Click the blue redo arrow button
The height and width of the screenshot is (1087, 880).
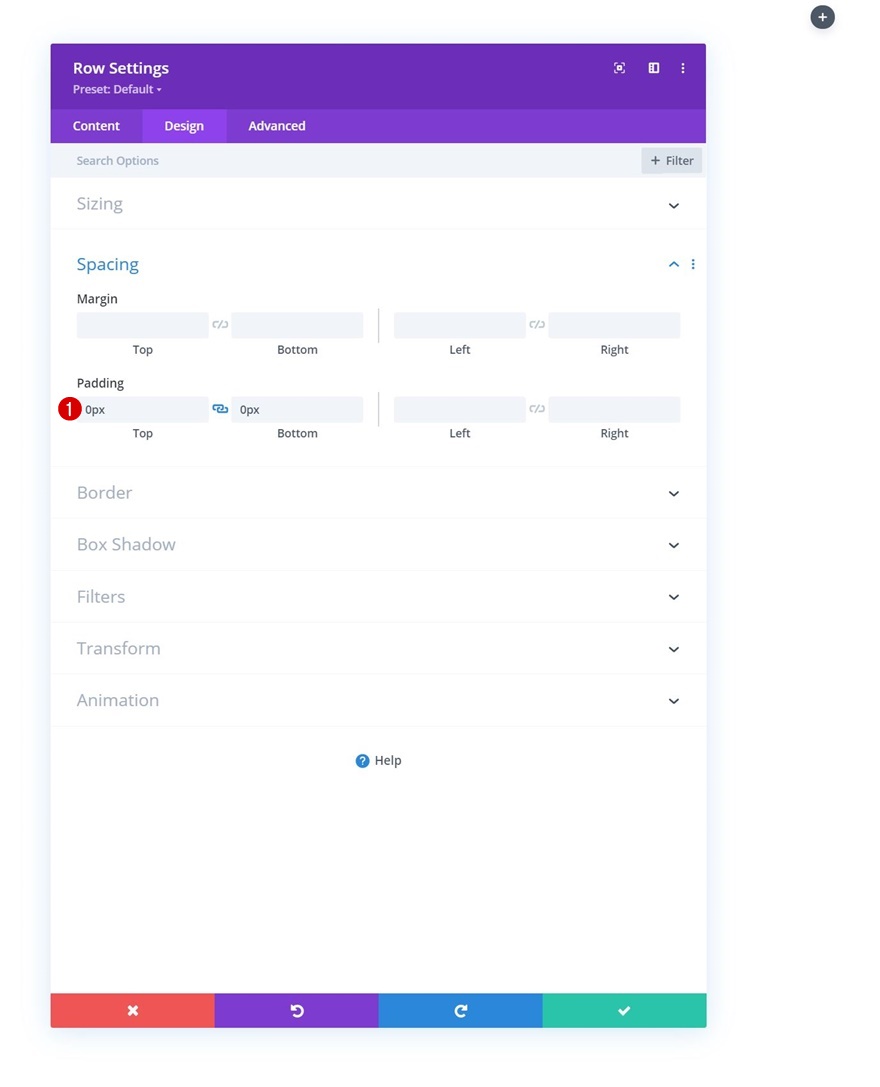460,1010
